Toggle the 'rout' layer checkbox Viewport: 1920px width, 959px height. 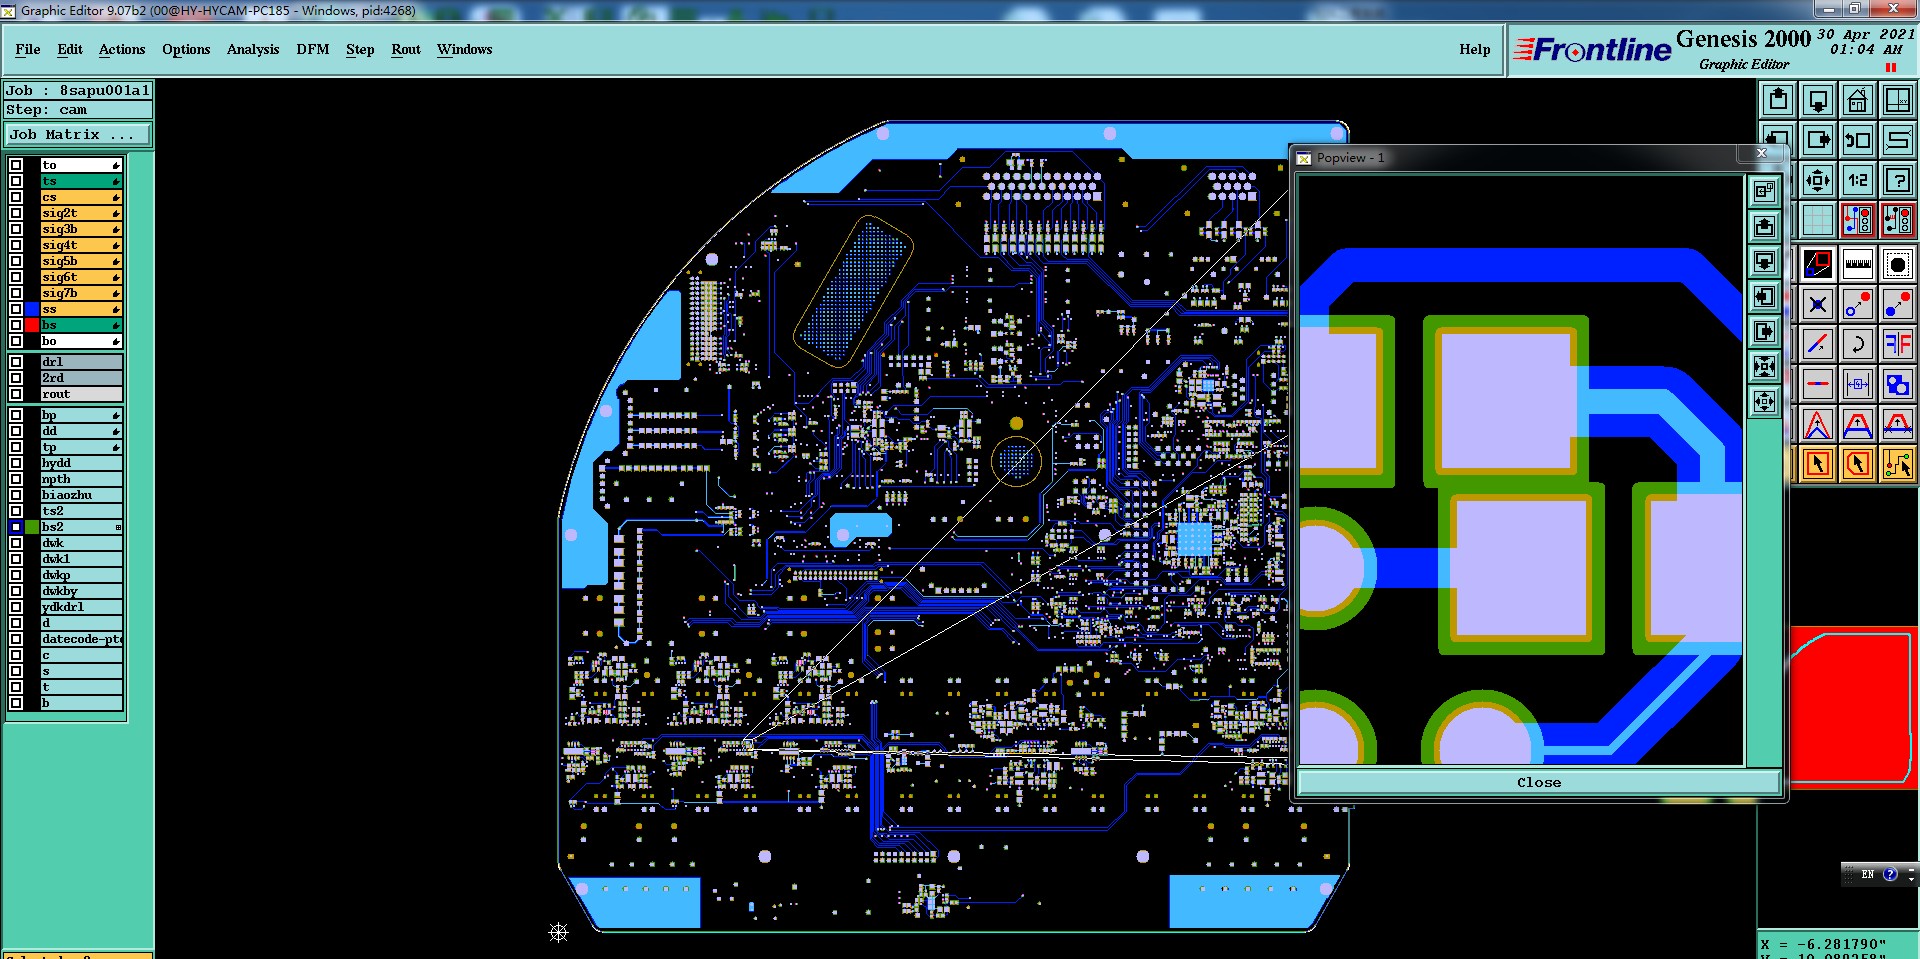pos(16,394)
